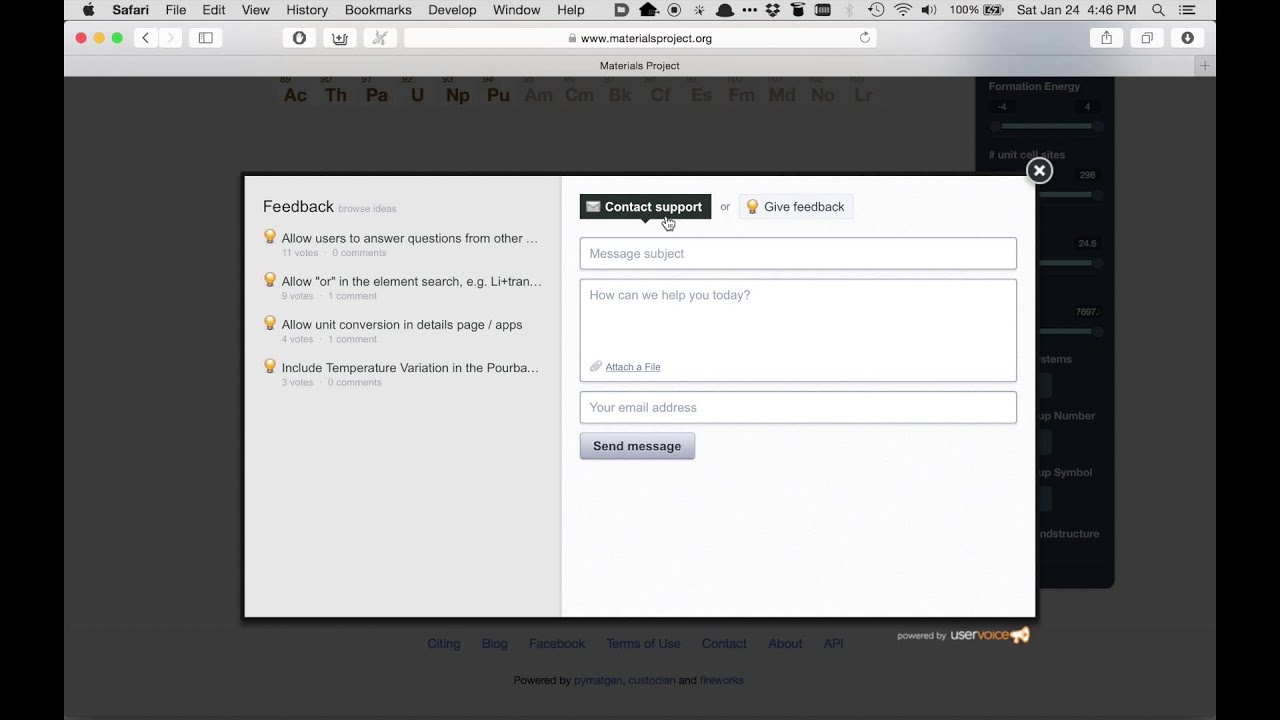The image size is (1280, 720).
Task: Click the Attach a File link
Action: pos(633,367)
